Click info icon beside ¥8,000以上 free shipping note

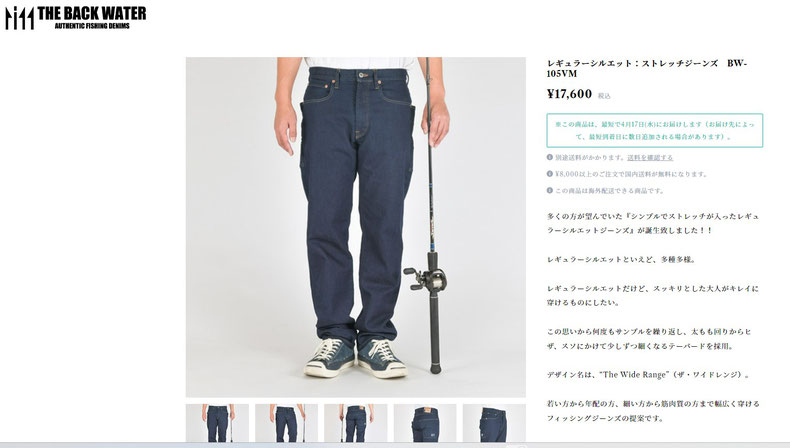pyautogui.click(x=550, y=174)
